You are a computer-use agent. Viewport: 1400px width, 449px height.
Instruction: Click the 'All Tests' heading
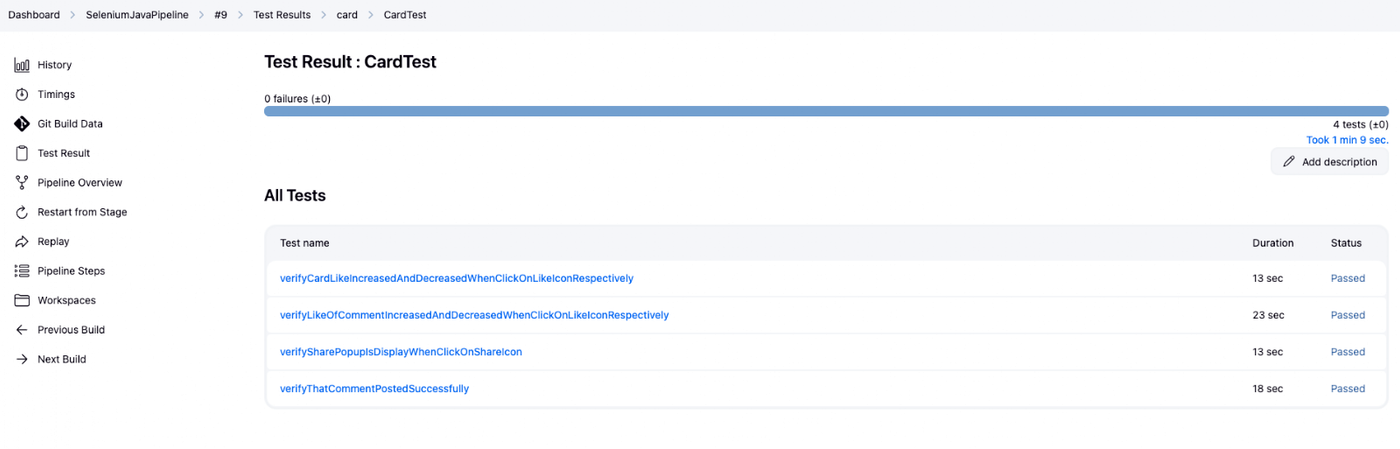click(x=295, y=196)
